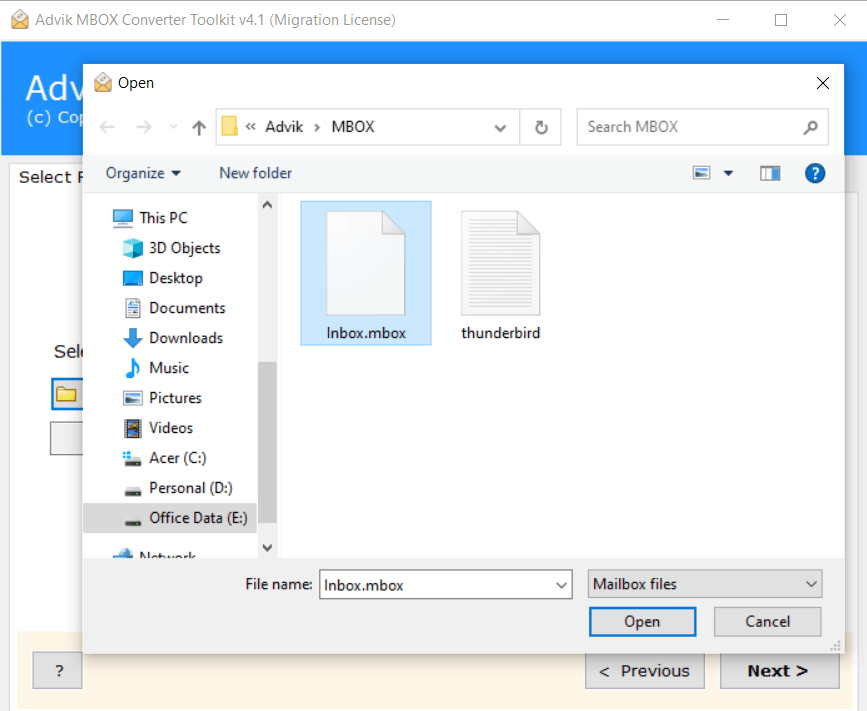This screenshot has height=711, width=867.
Task: Click the Help question mark icon
Action: (x=815, y=173)
